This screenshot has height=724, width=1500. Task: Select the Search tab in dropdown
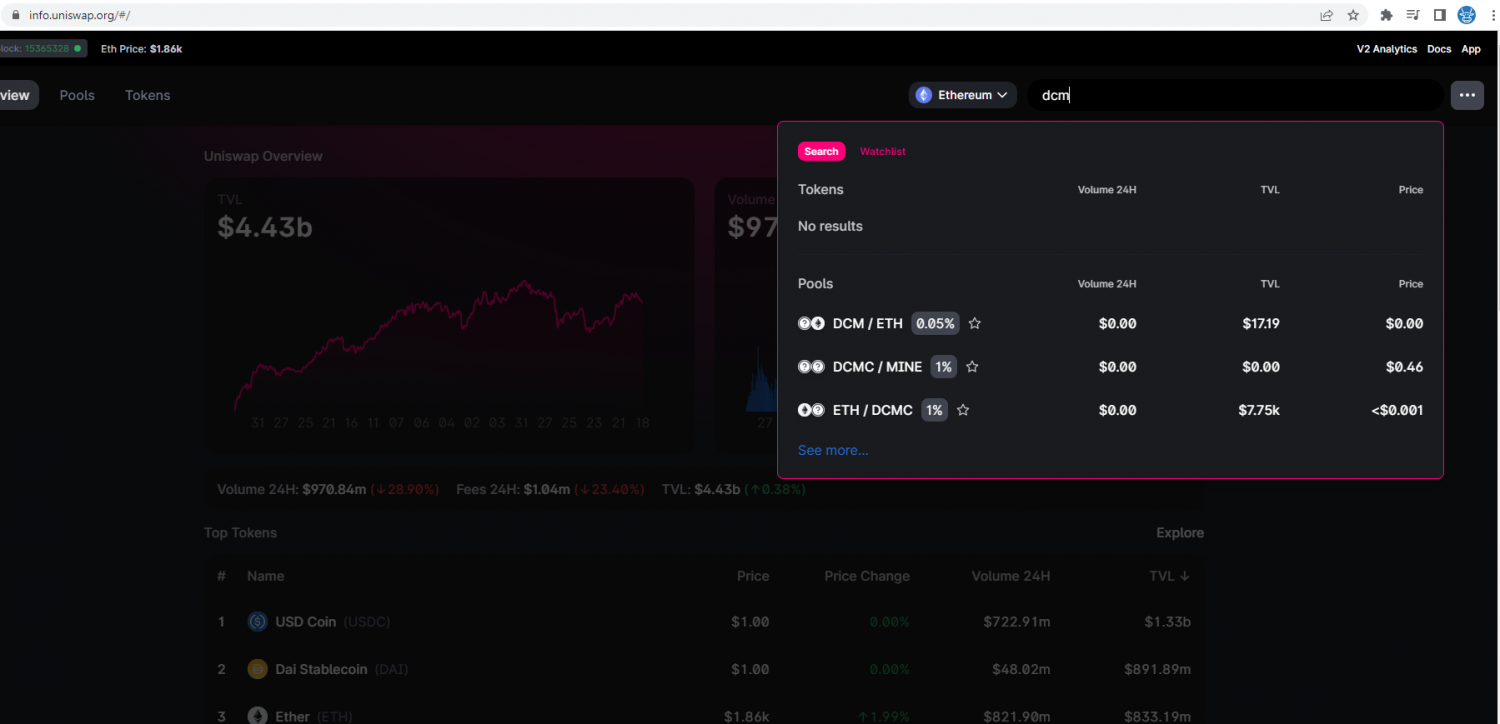pyautogui.click(x=821, y=152)
